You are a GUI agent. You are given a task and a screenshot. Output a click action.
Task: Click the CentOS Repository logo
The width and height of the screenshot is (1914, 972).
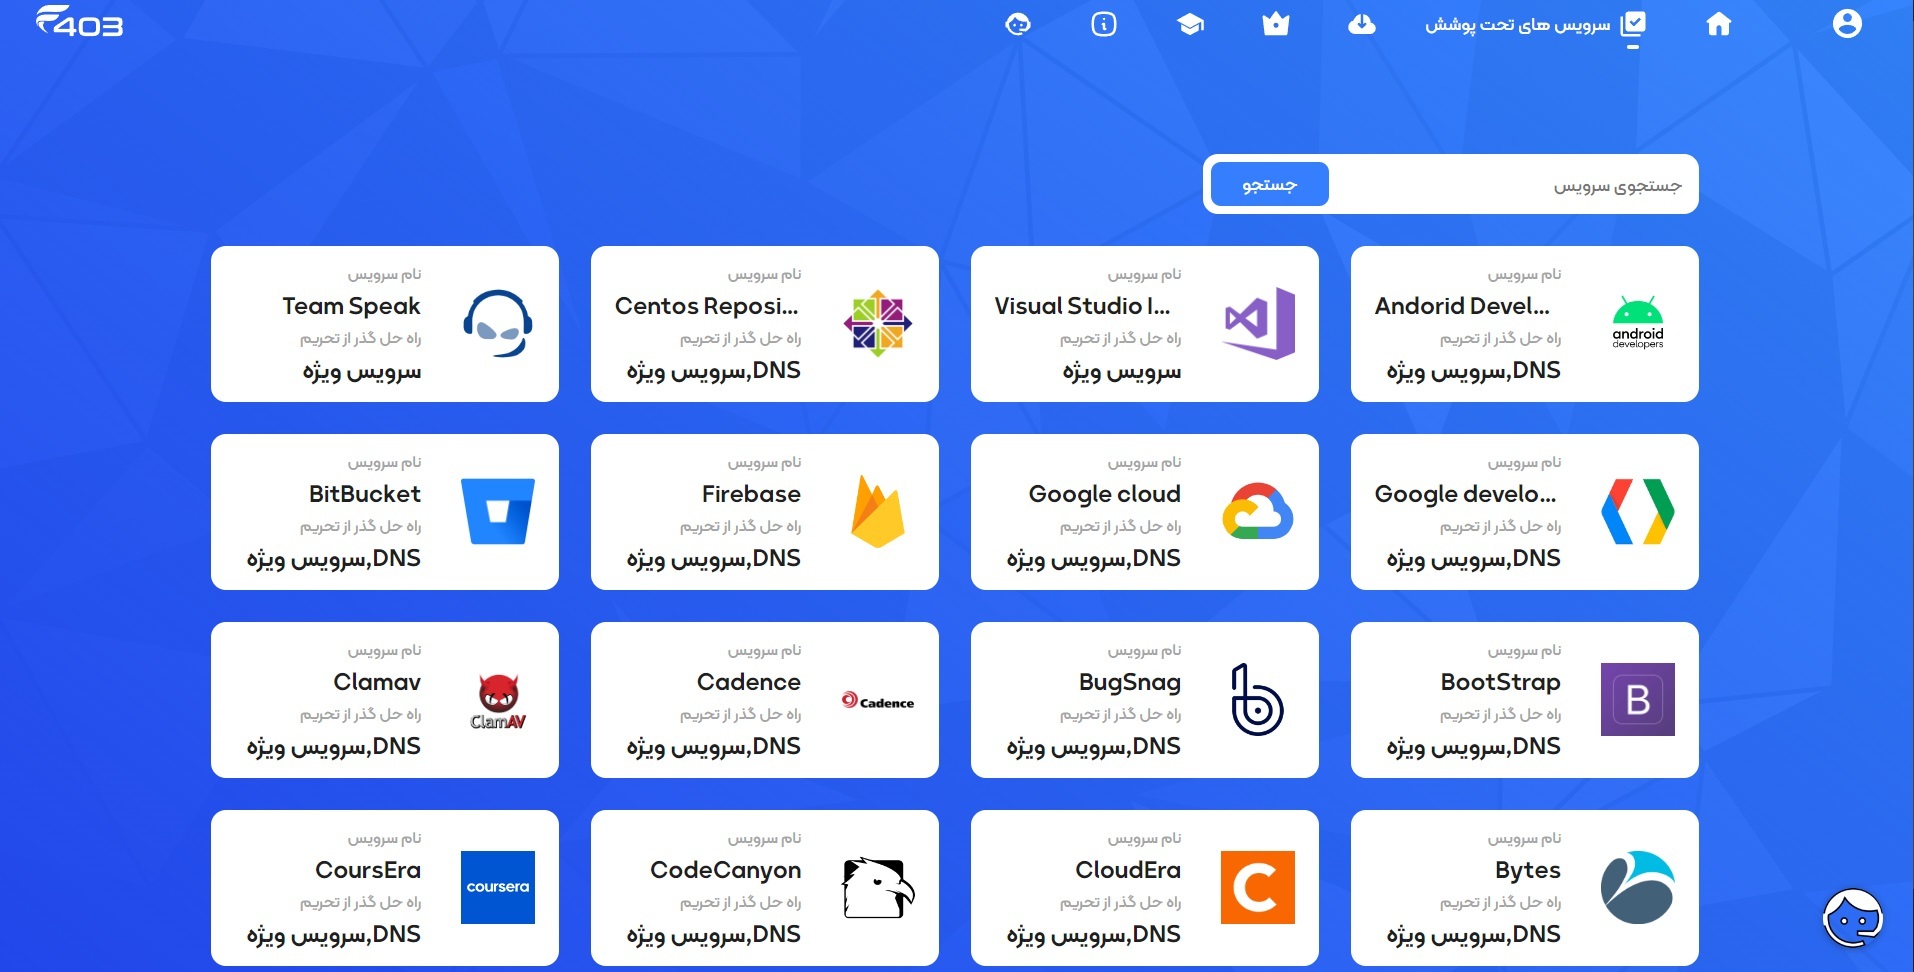click(x=878, y=323)
